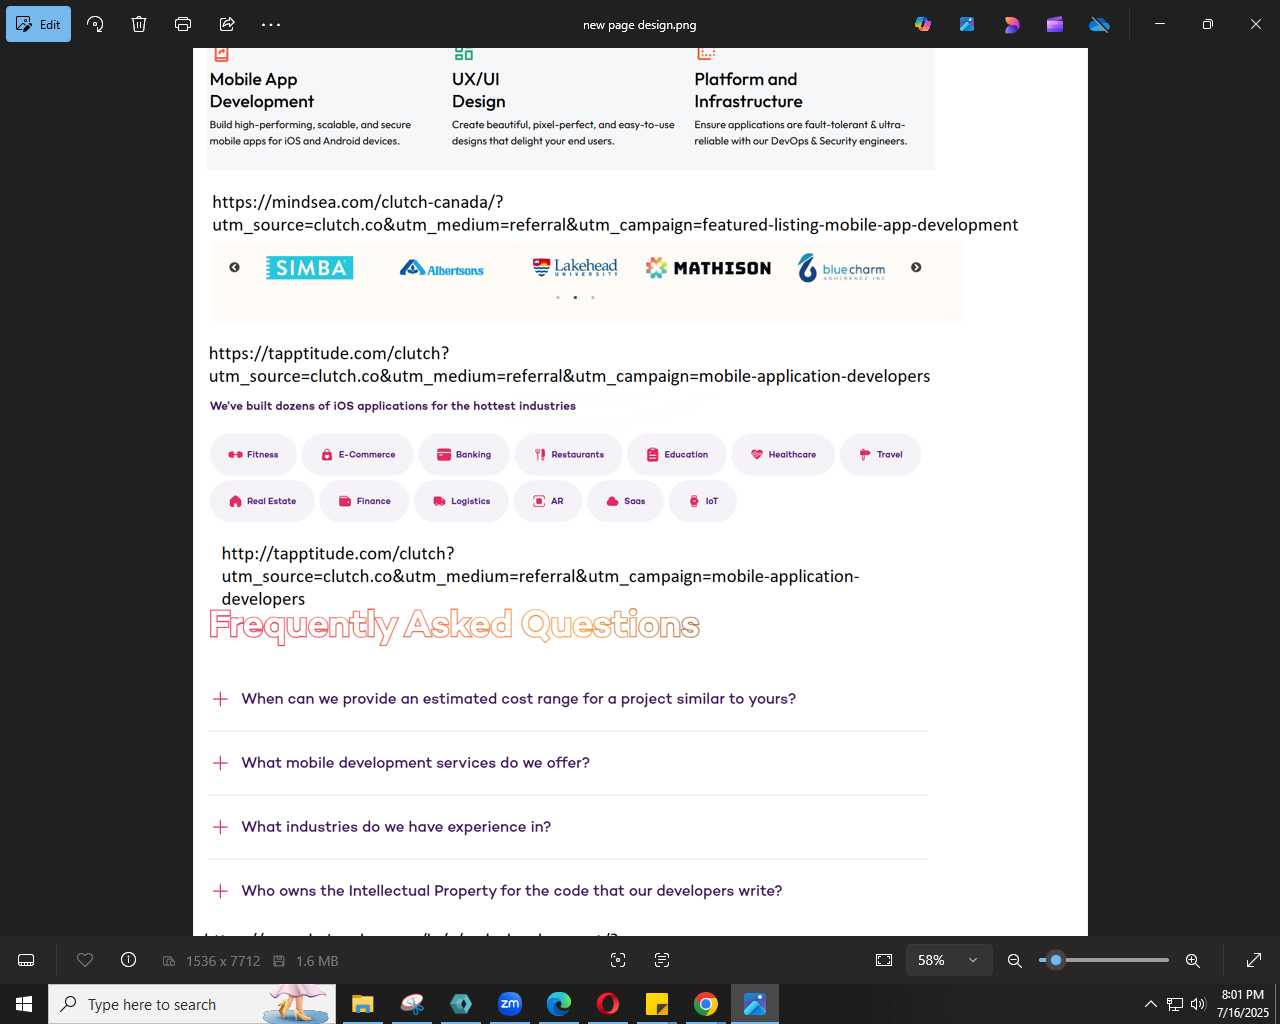The height and width of the screenshot is (1024, 1280).
Task: Open volume control in system tray
Action: tap(1198, 1004)
